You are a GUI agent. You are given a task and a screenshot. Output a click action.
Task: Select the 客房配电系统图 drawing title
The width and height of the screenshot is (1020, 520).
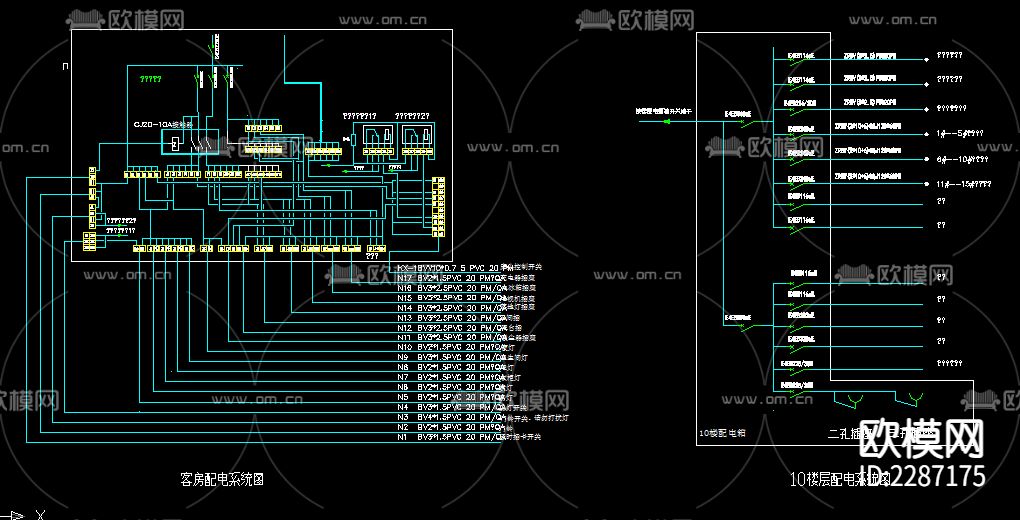[221, 480]
